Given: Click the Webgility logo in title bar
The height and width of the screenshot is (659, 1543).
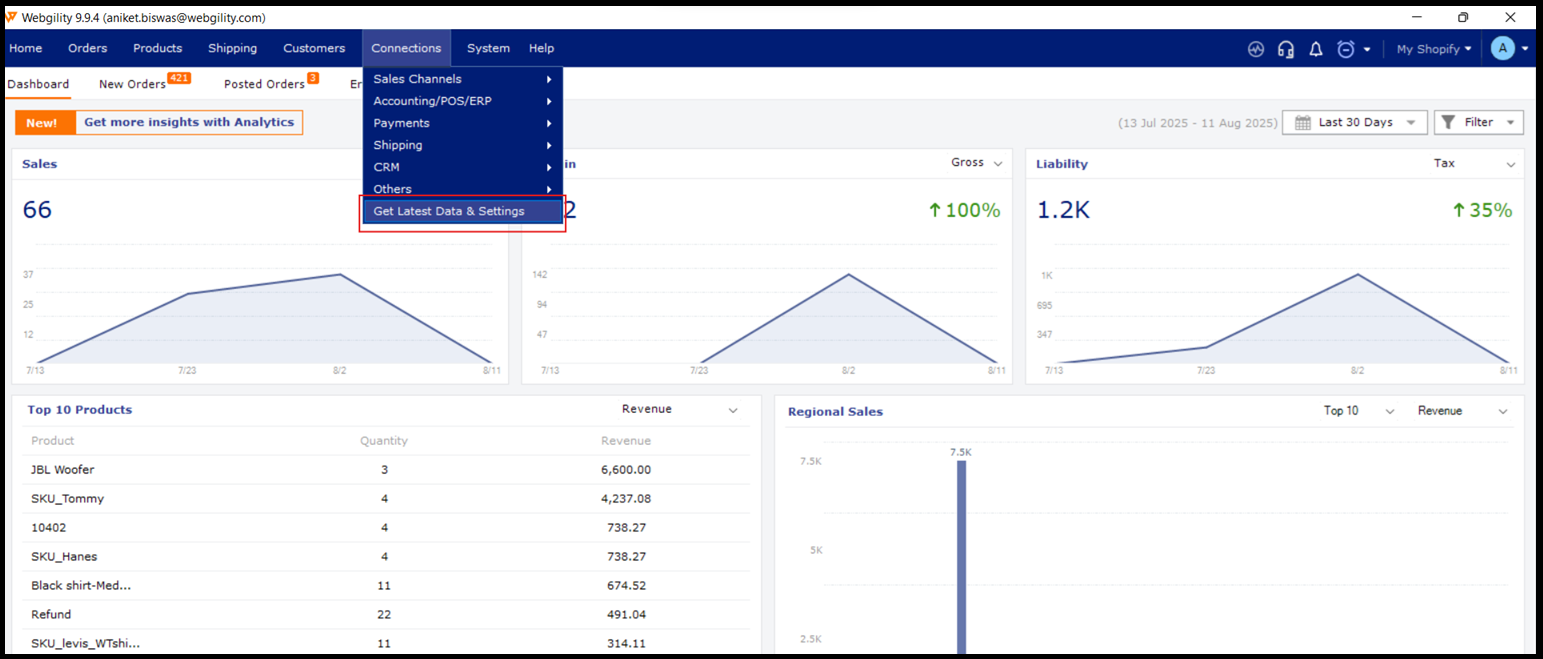Looking at the screenshot, I should click(x=11, y=17).
